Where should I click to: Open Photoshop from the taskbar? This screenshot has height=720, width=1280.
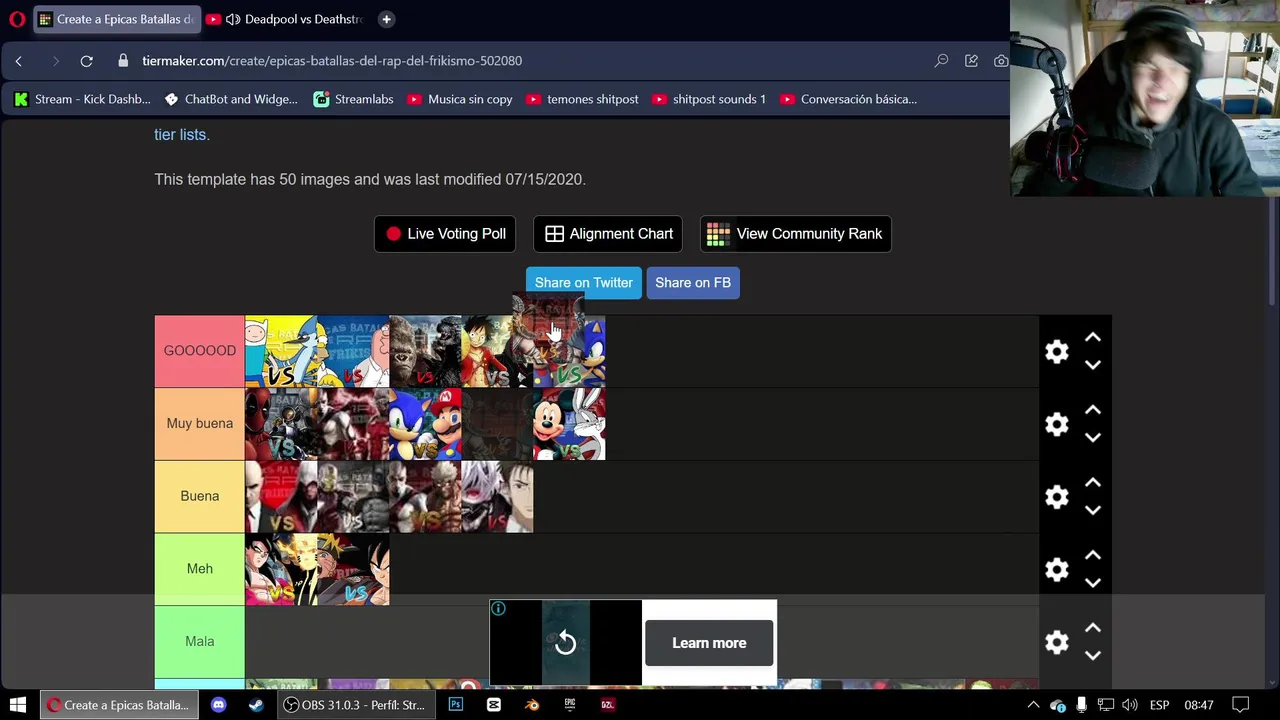tap(455, 705)
